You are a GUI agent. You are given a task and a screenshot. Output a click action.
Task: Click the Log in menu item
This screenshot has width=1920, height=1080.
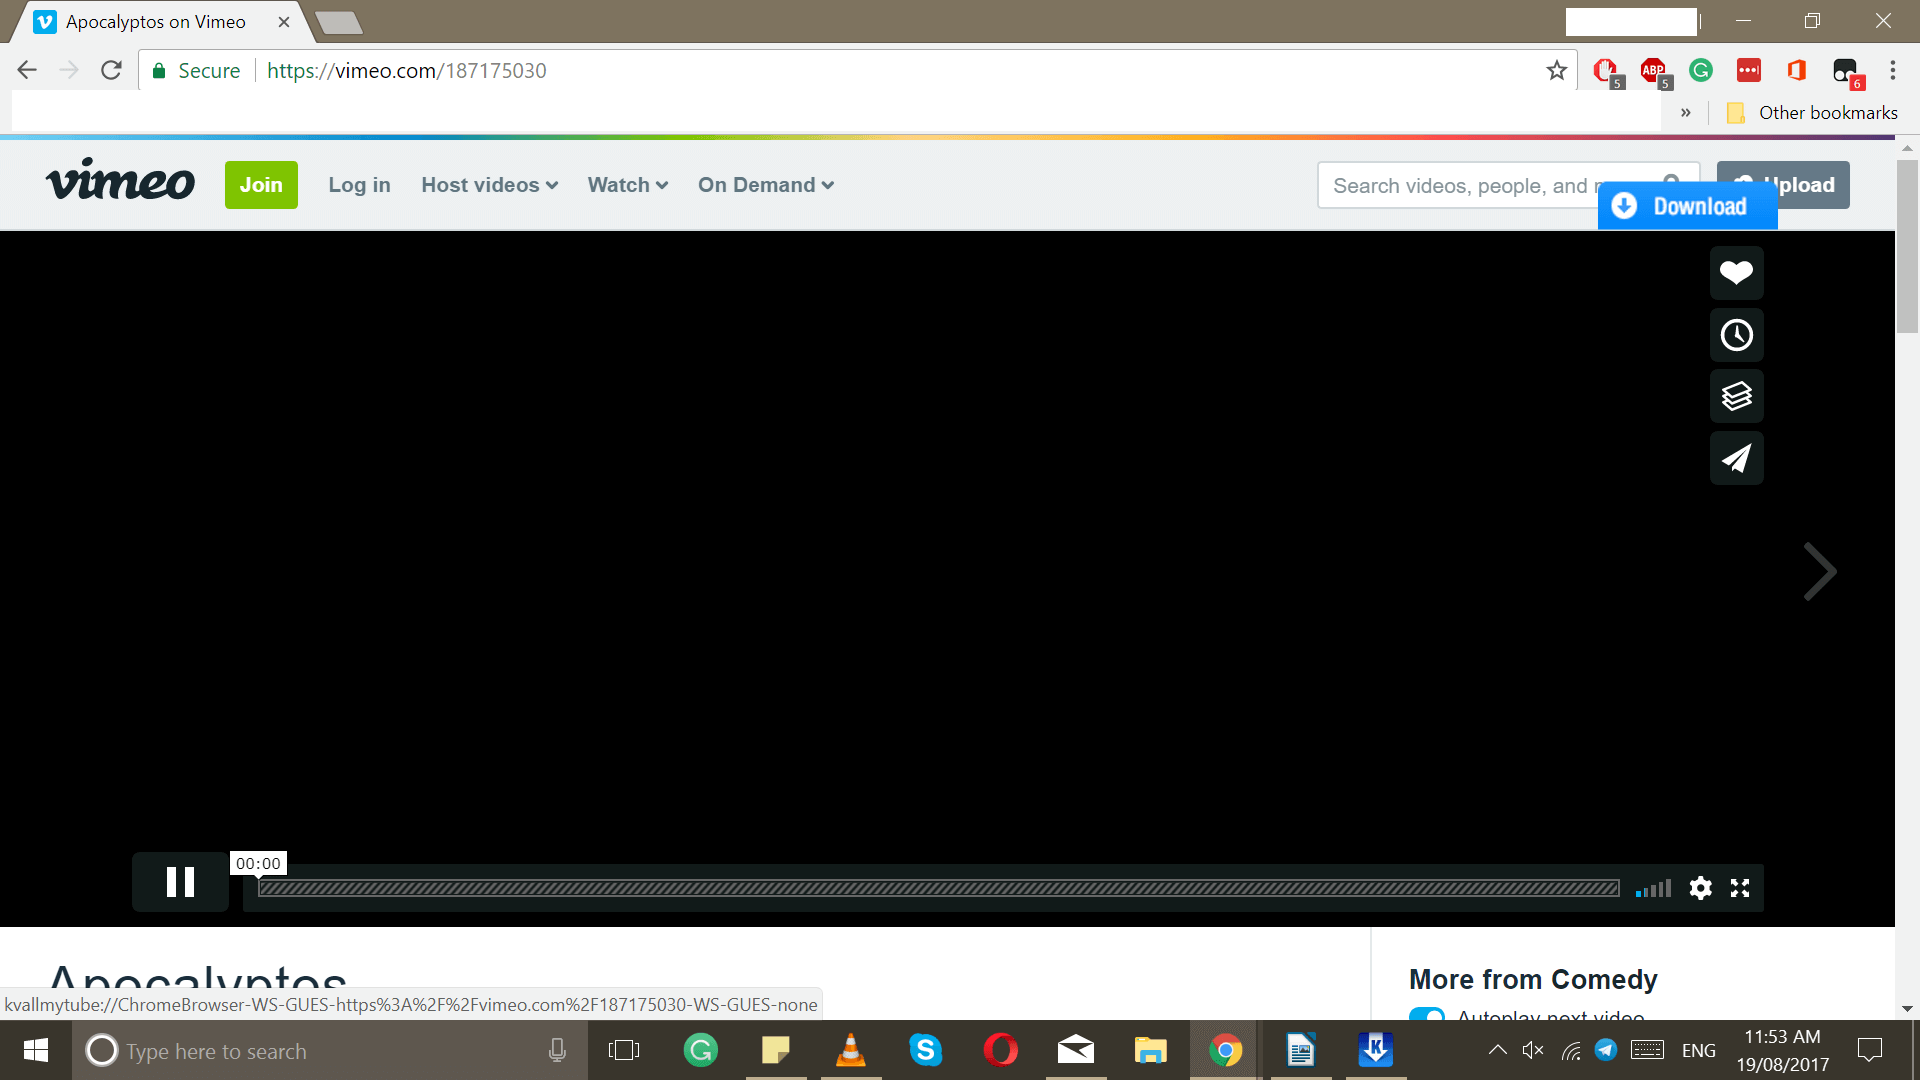pyautogui.click(x=359, y=185)
